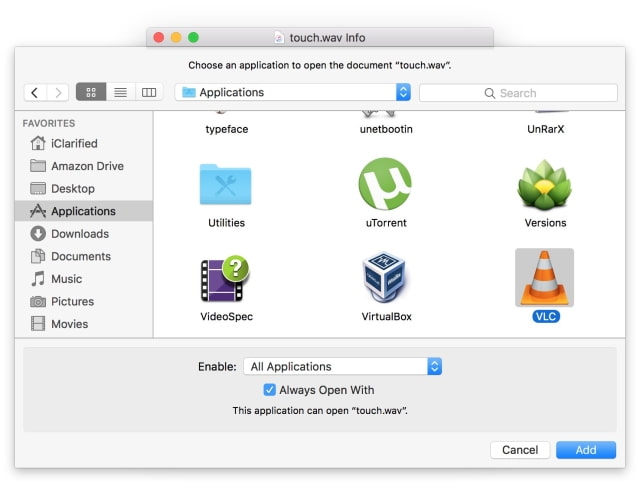
Task: Open iClarified home in sidebar
Action: click(x=84, y=143)
